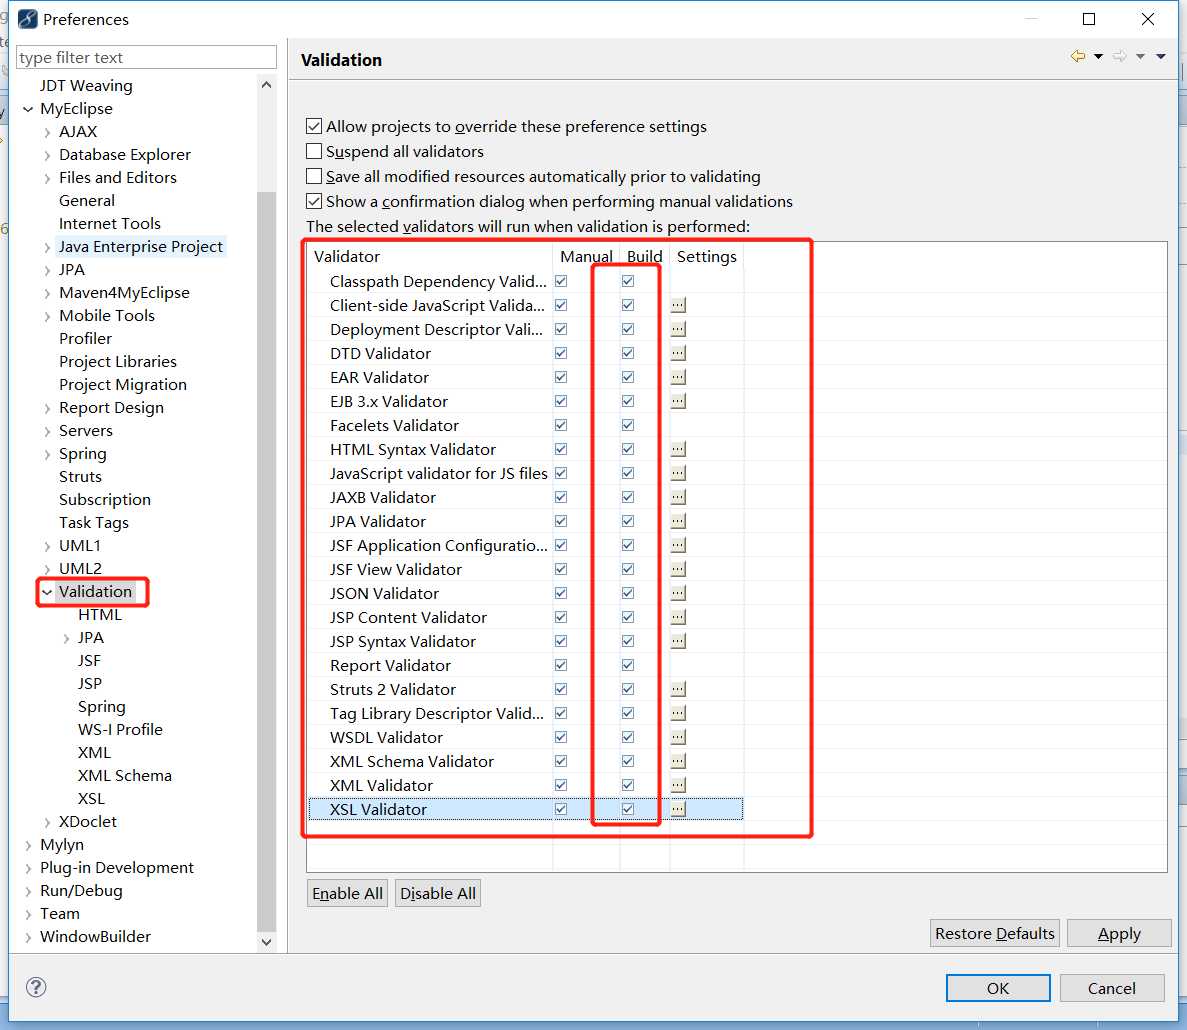Image resolution: width=1187 pixels, height=1030 pixels.
Task: Click the Validator column header
Action: [x=430, y=257]
